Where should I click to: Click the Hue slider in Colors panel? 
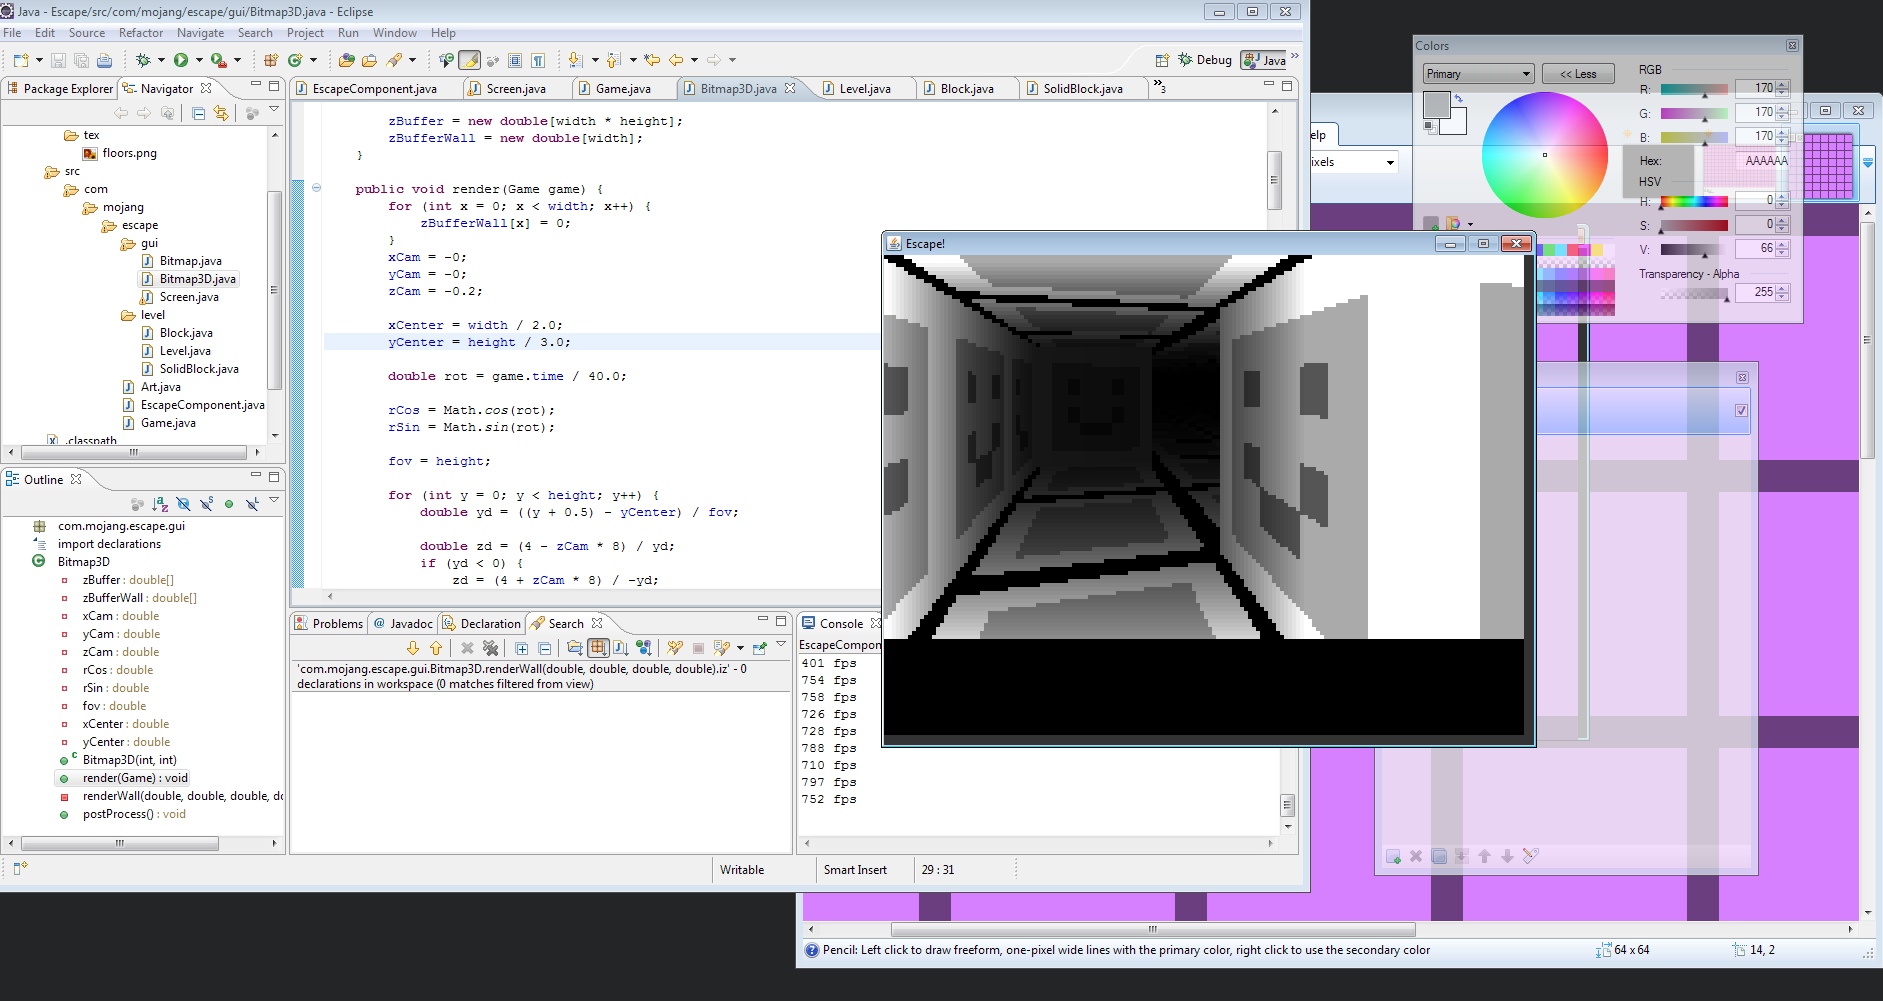(x=1693, y=202)
